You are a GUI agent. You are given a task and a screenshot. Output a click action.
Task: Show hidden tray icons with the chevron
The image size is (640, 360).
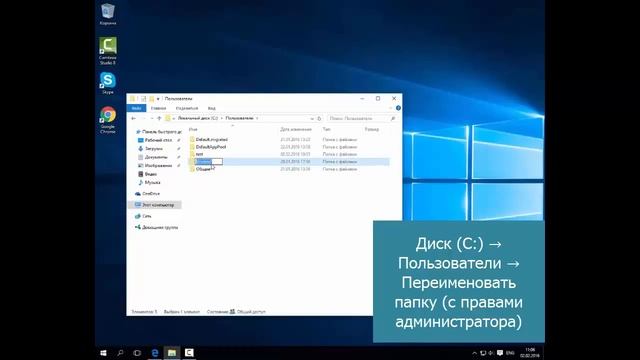click(x=474, y=353)
